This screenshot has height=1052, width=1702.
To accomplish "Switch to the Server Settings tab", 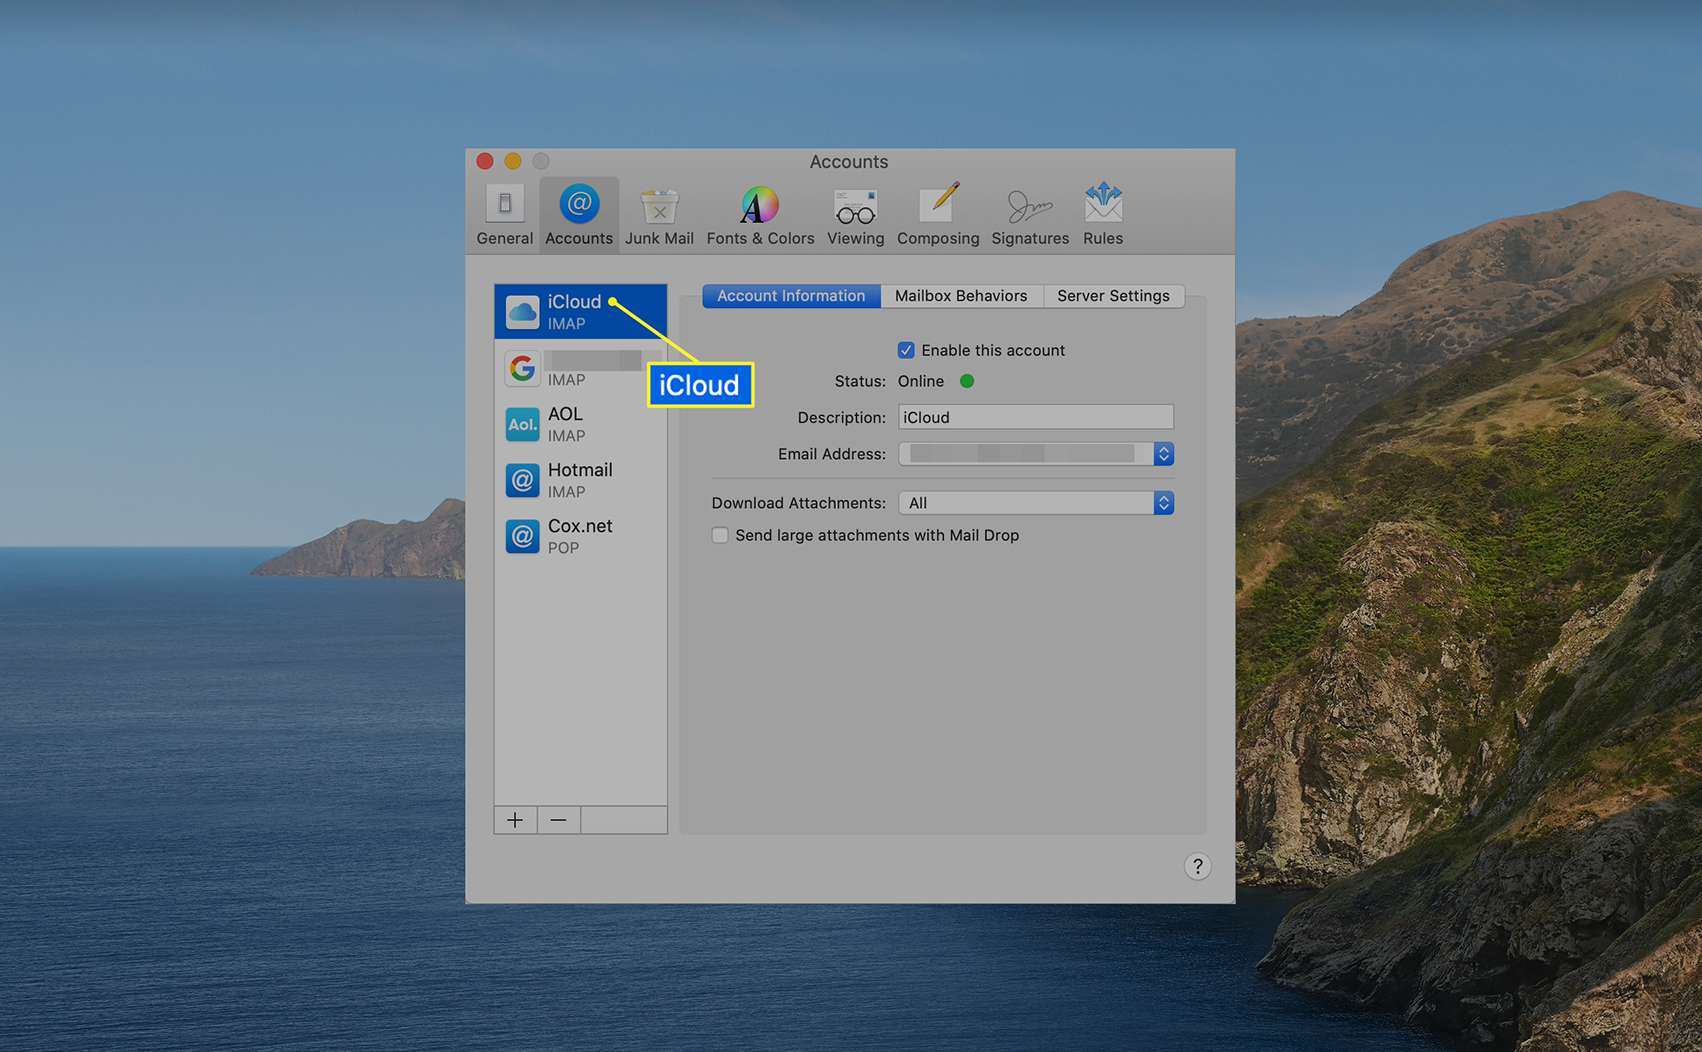I will tap(1113, 296).
